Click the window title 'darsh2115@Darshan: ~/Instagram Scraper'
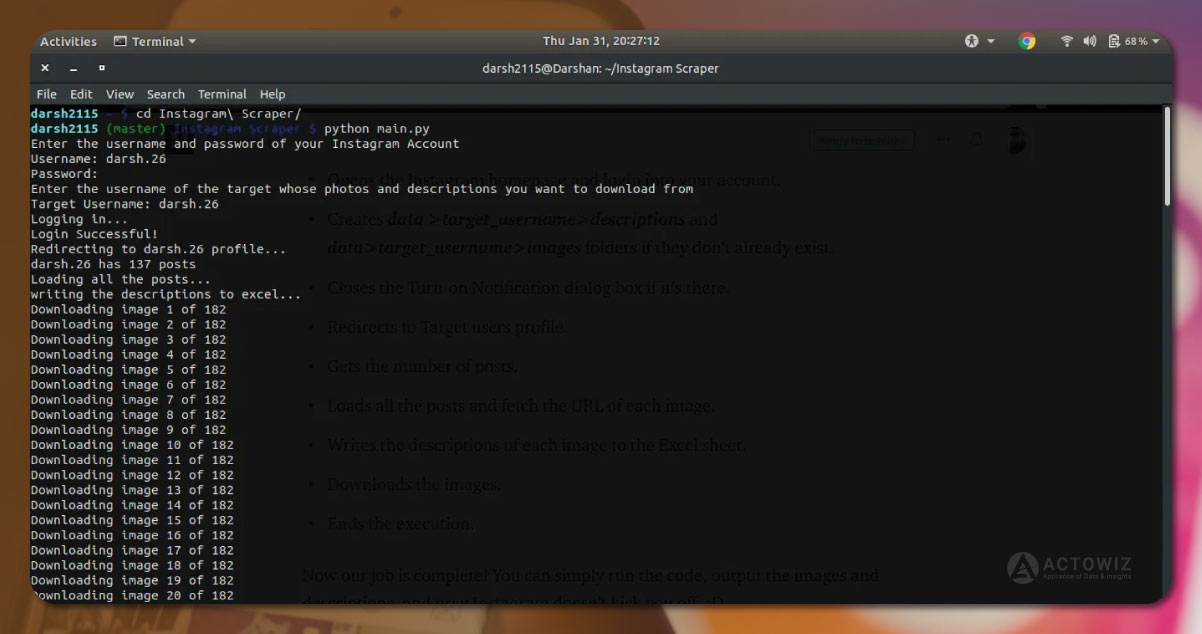 point(600,68)
